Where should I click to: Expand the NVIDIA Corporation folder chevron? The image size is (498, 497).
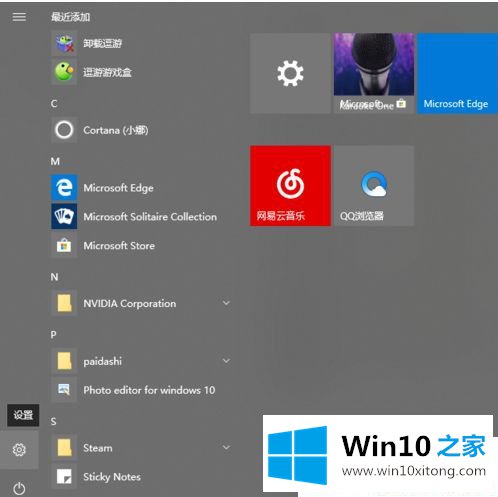pyautogui.click(x=226, y=303)
